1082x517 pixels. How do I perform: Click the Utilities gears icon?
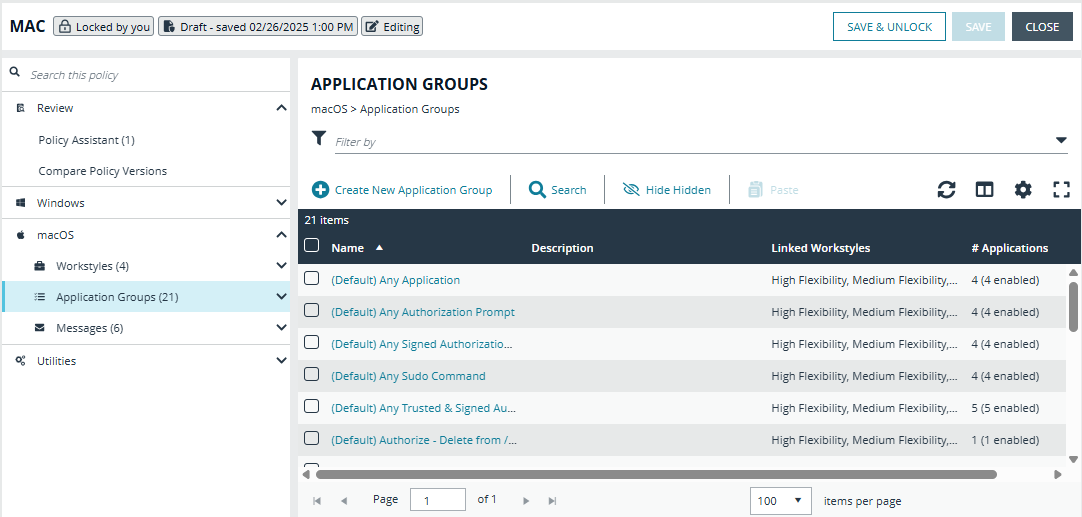(21, 360)
